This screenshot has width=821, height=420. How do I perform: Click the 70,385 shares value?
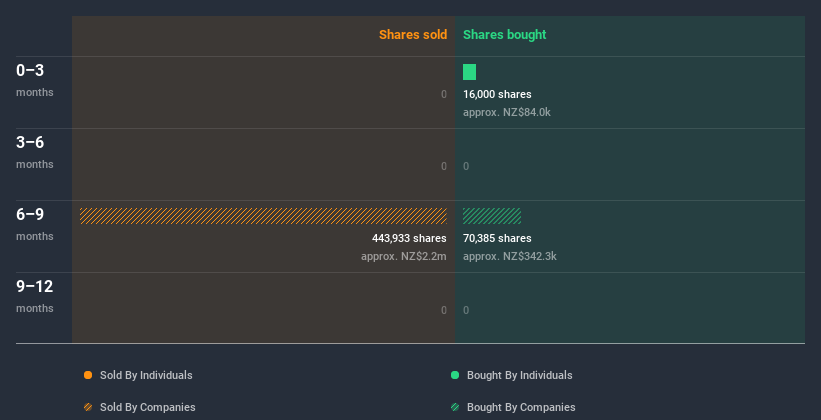pyautogui.click(x=497, y=238)
